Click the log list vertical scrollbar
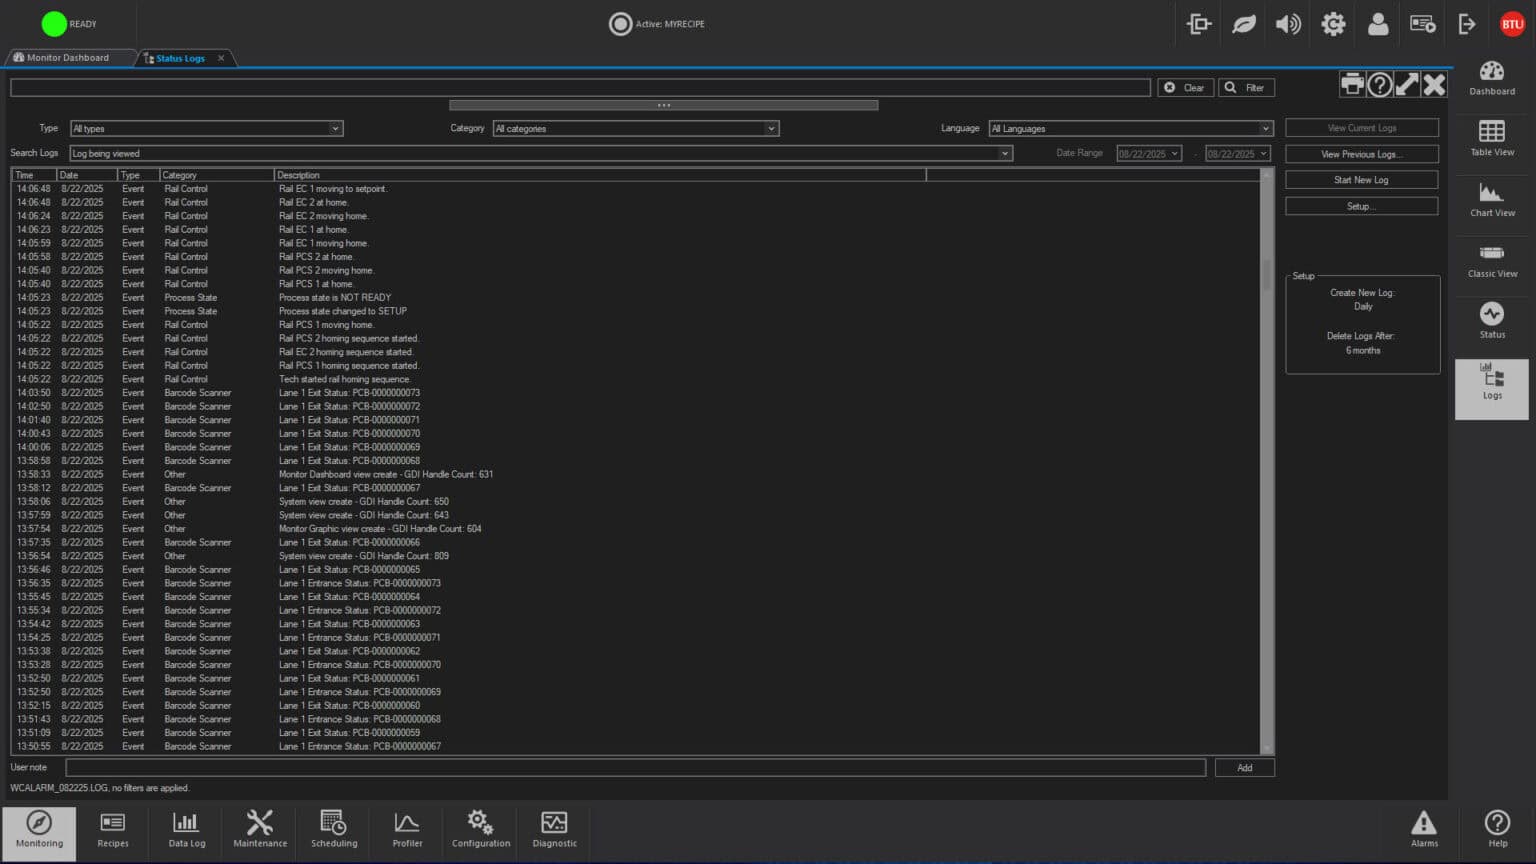1536x864 pixels. [x=1267, y=460]
